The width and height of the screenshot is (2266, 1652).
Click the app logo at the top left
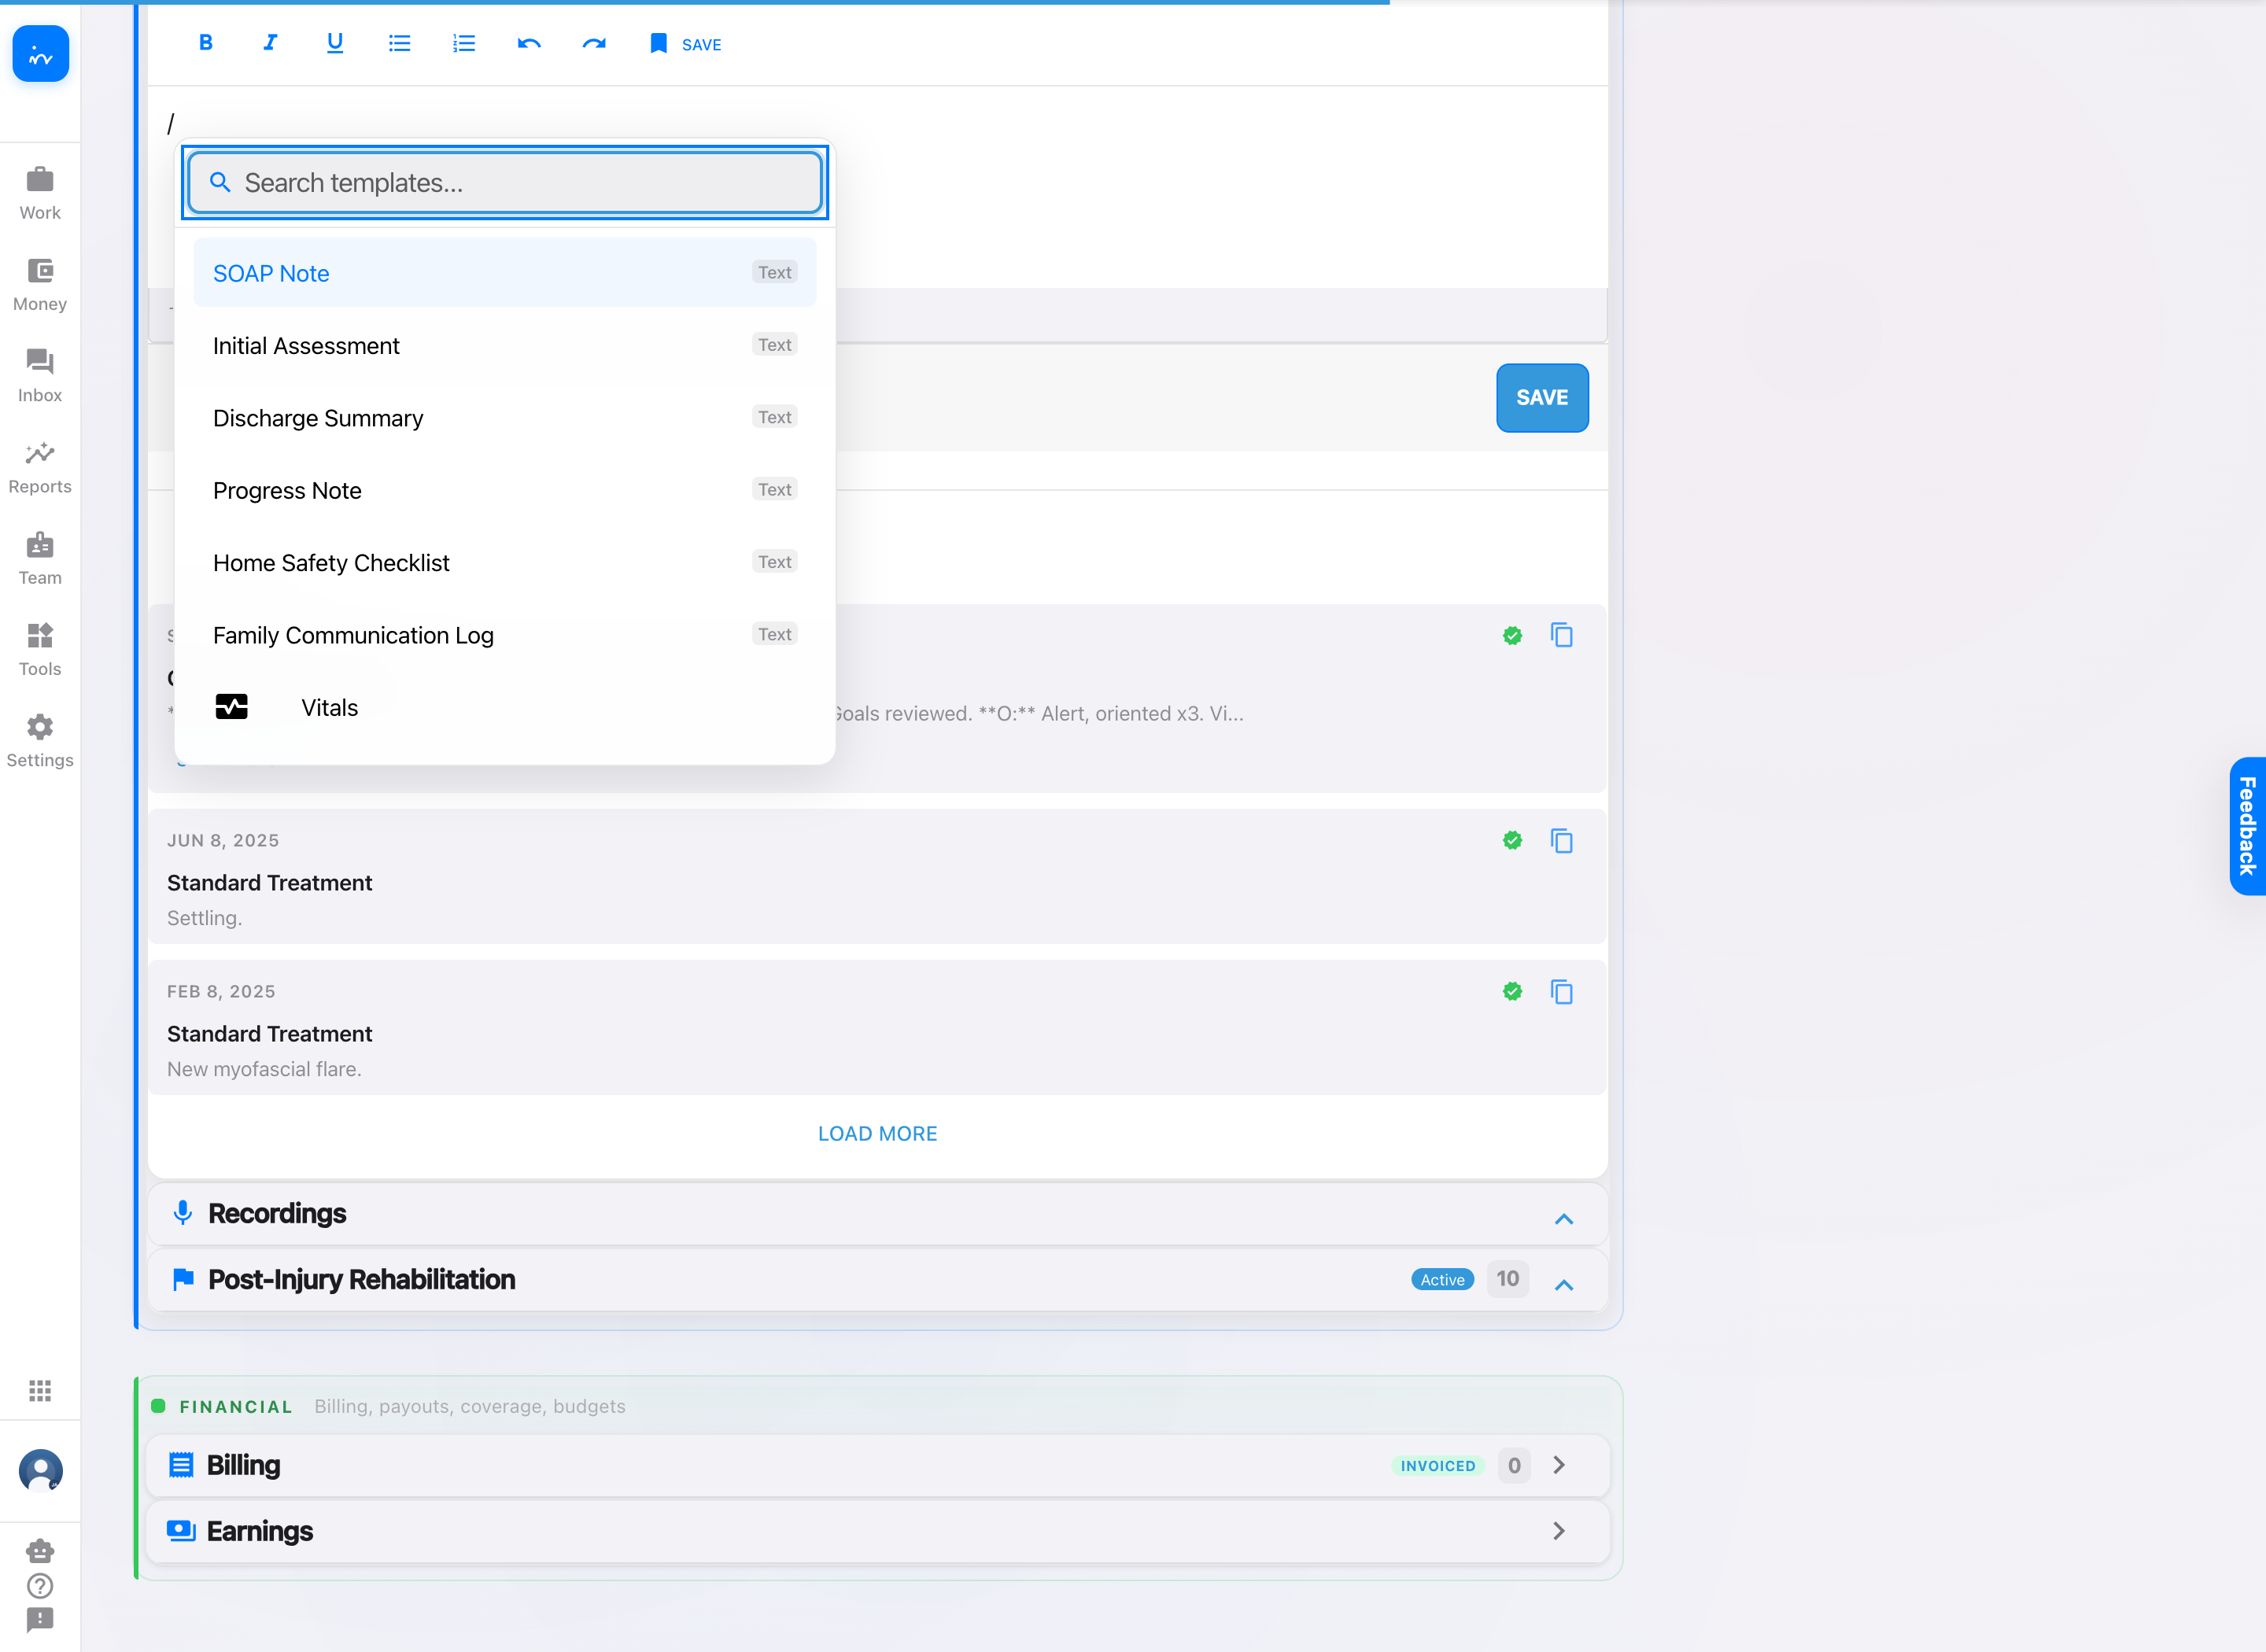(40, 54)
